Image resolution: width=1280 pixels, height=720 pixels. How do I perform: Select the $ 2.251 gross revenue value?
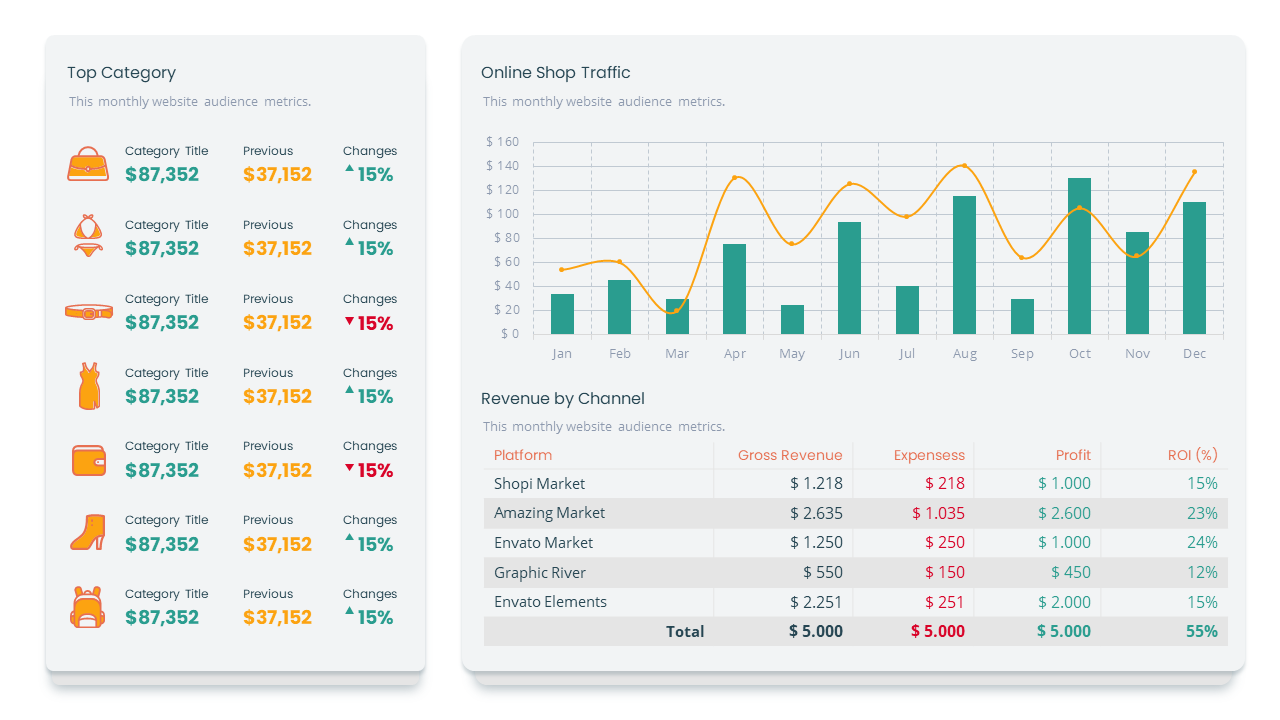point(816,602)
